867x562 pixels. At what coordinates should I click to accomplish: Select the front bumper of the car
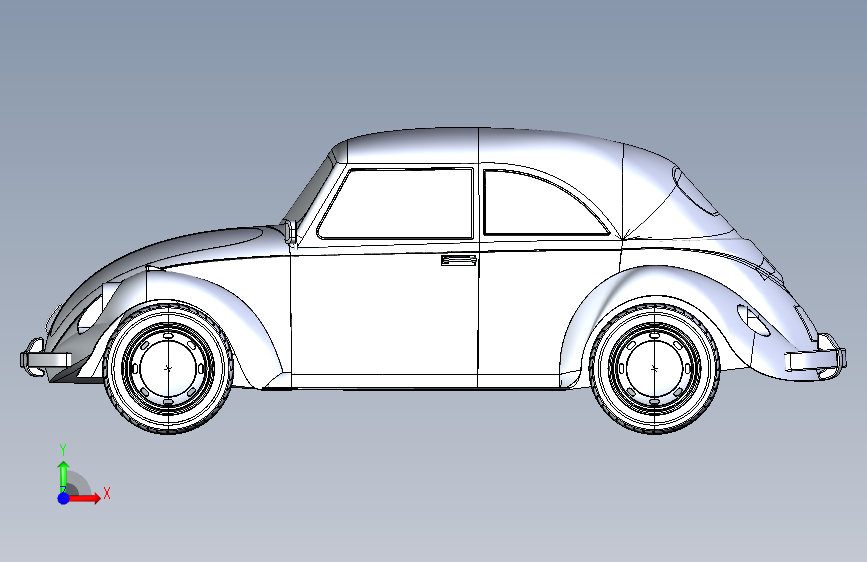(x=46, y=358)
